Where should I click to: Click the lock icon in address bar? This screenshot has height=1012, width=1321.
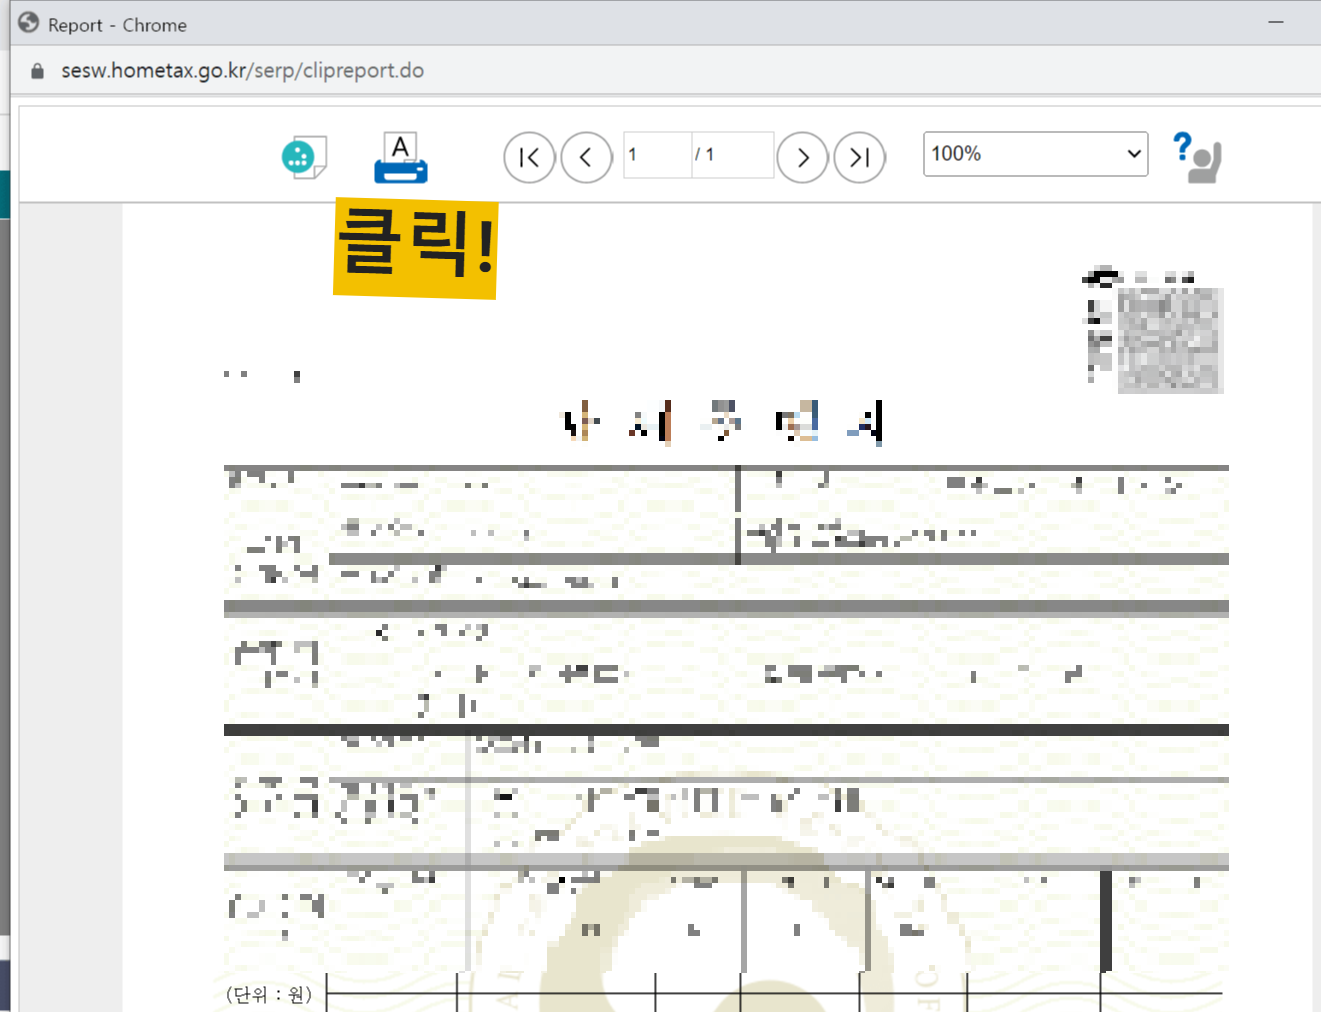[38, 71]
